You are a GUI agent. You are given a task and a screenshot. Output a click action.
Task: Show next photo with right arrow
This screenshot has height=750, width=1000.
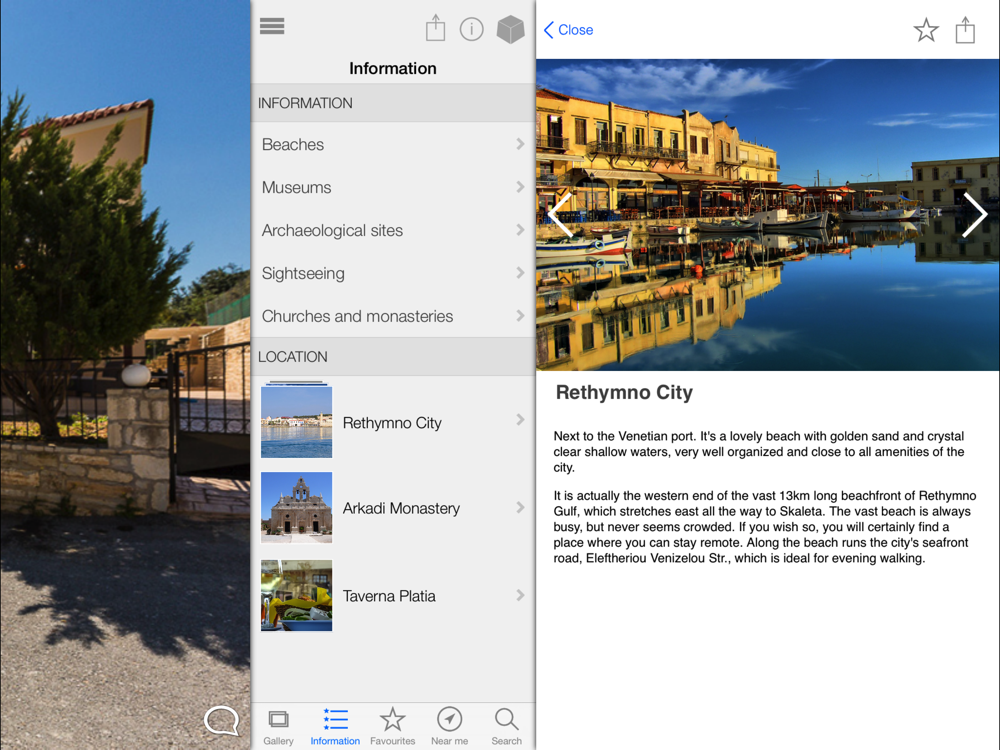tap(974, 215)
